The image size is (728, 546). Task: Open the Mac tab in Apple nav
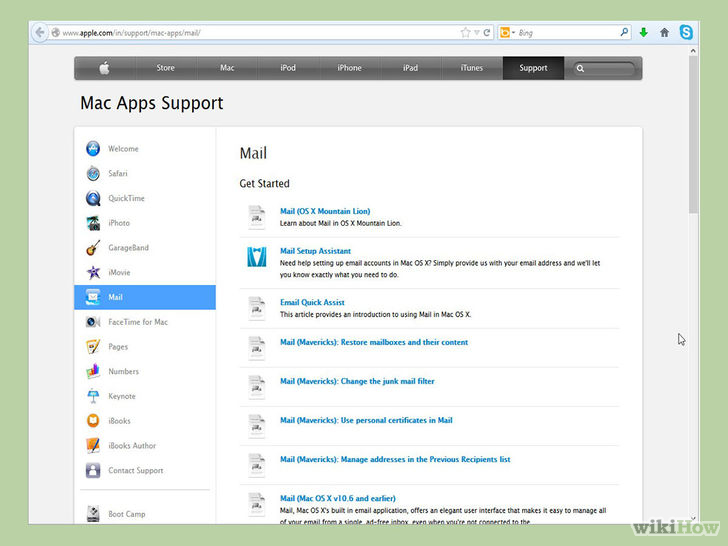227,68
